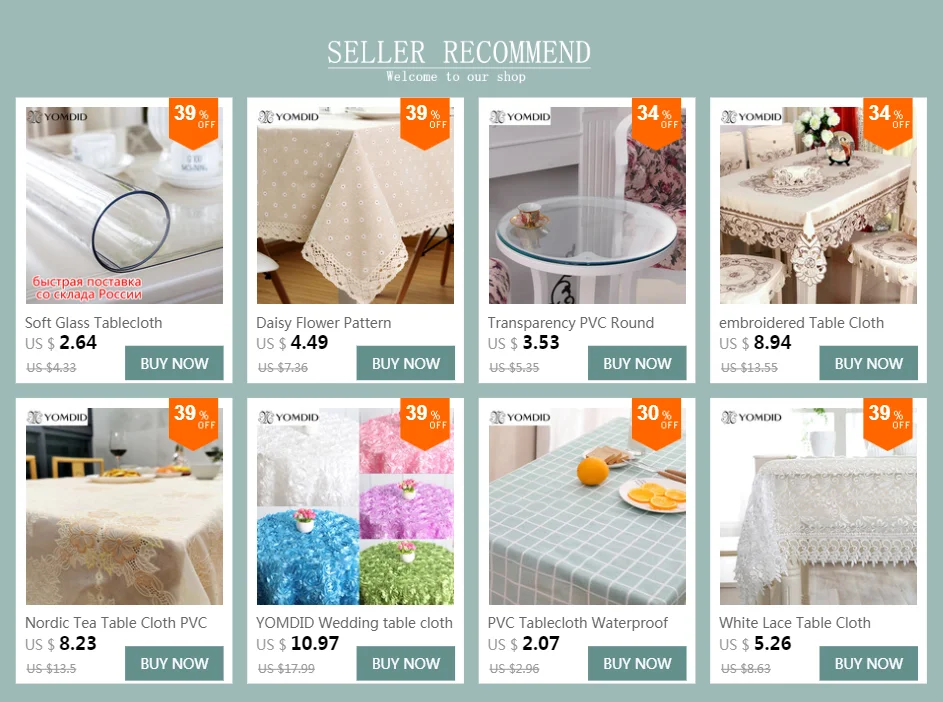Click the YOMDID logo on the White Lace Table Cloth image
Screen dimensions: 943x702
click(751, 417)
